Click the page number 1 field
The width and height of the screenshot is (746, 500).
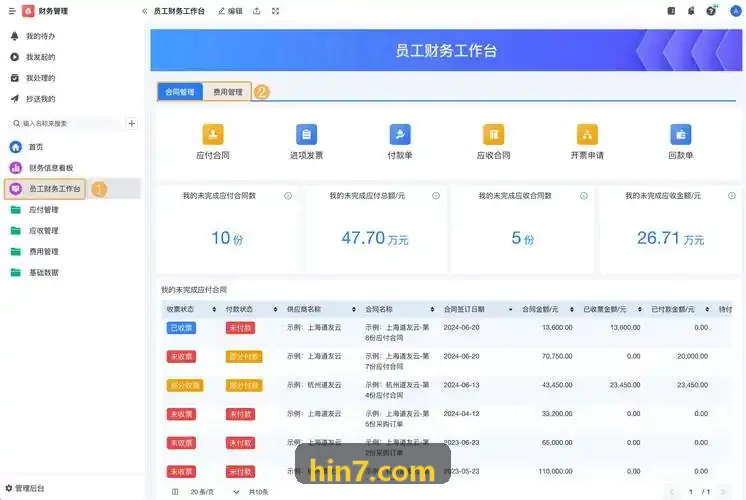tap(691, 492)
